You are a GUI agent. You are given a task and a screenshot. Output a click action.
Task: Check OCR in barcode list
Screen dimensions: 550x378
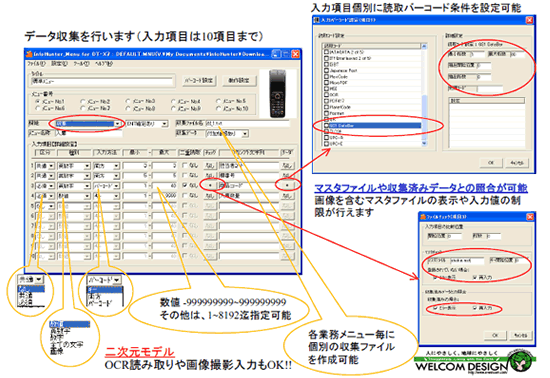(x=326, y=95)
